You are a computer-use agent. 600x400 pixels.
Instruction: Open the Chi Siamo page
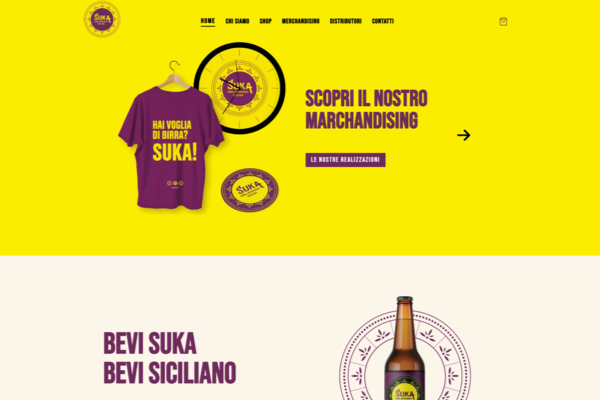237,21
